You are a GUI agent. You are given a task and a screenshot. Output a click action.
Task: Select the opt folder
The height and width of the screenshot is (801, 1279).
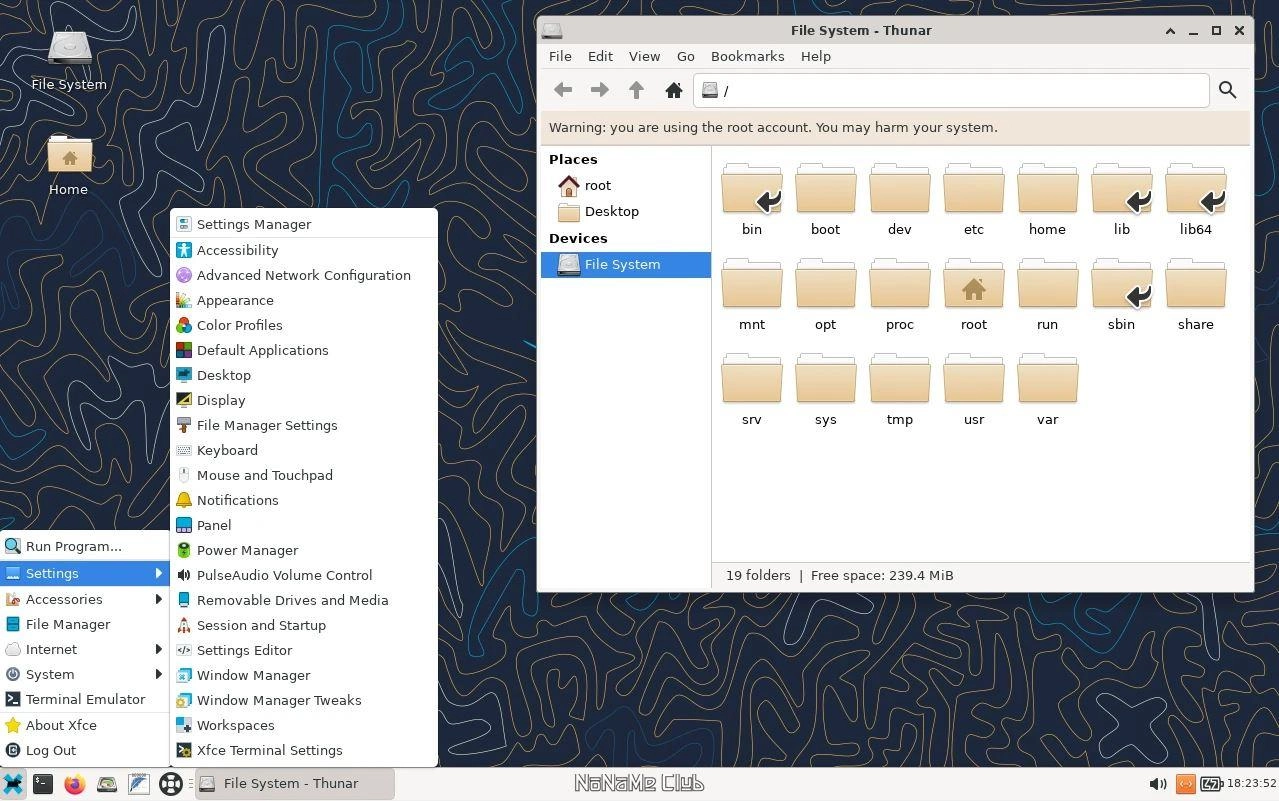coord(826,295)
